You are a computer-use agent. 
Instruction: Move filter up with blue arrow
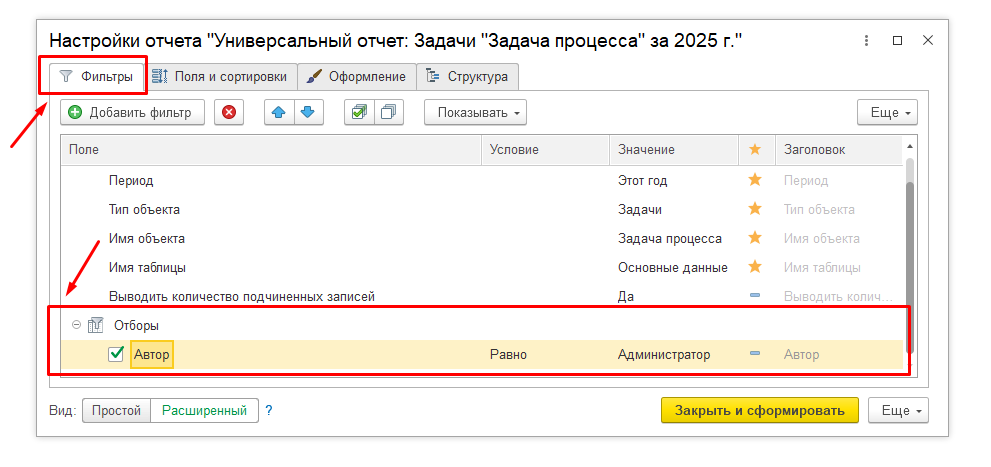point(279,112)
